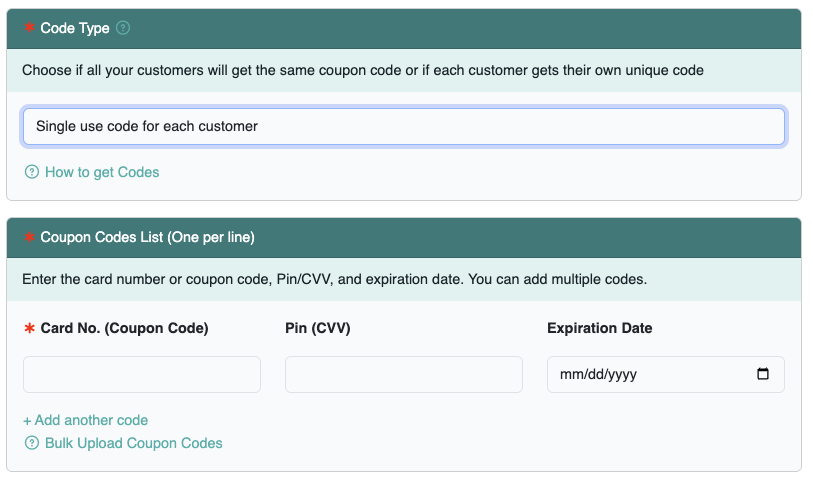
Task: Click question-mark icon before How to get Codes
Action: click(31, 172)
